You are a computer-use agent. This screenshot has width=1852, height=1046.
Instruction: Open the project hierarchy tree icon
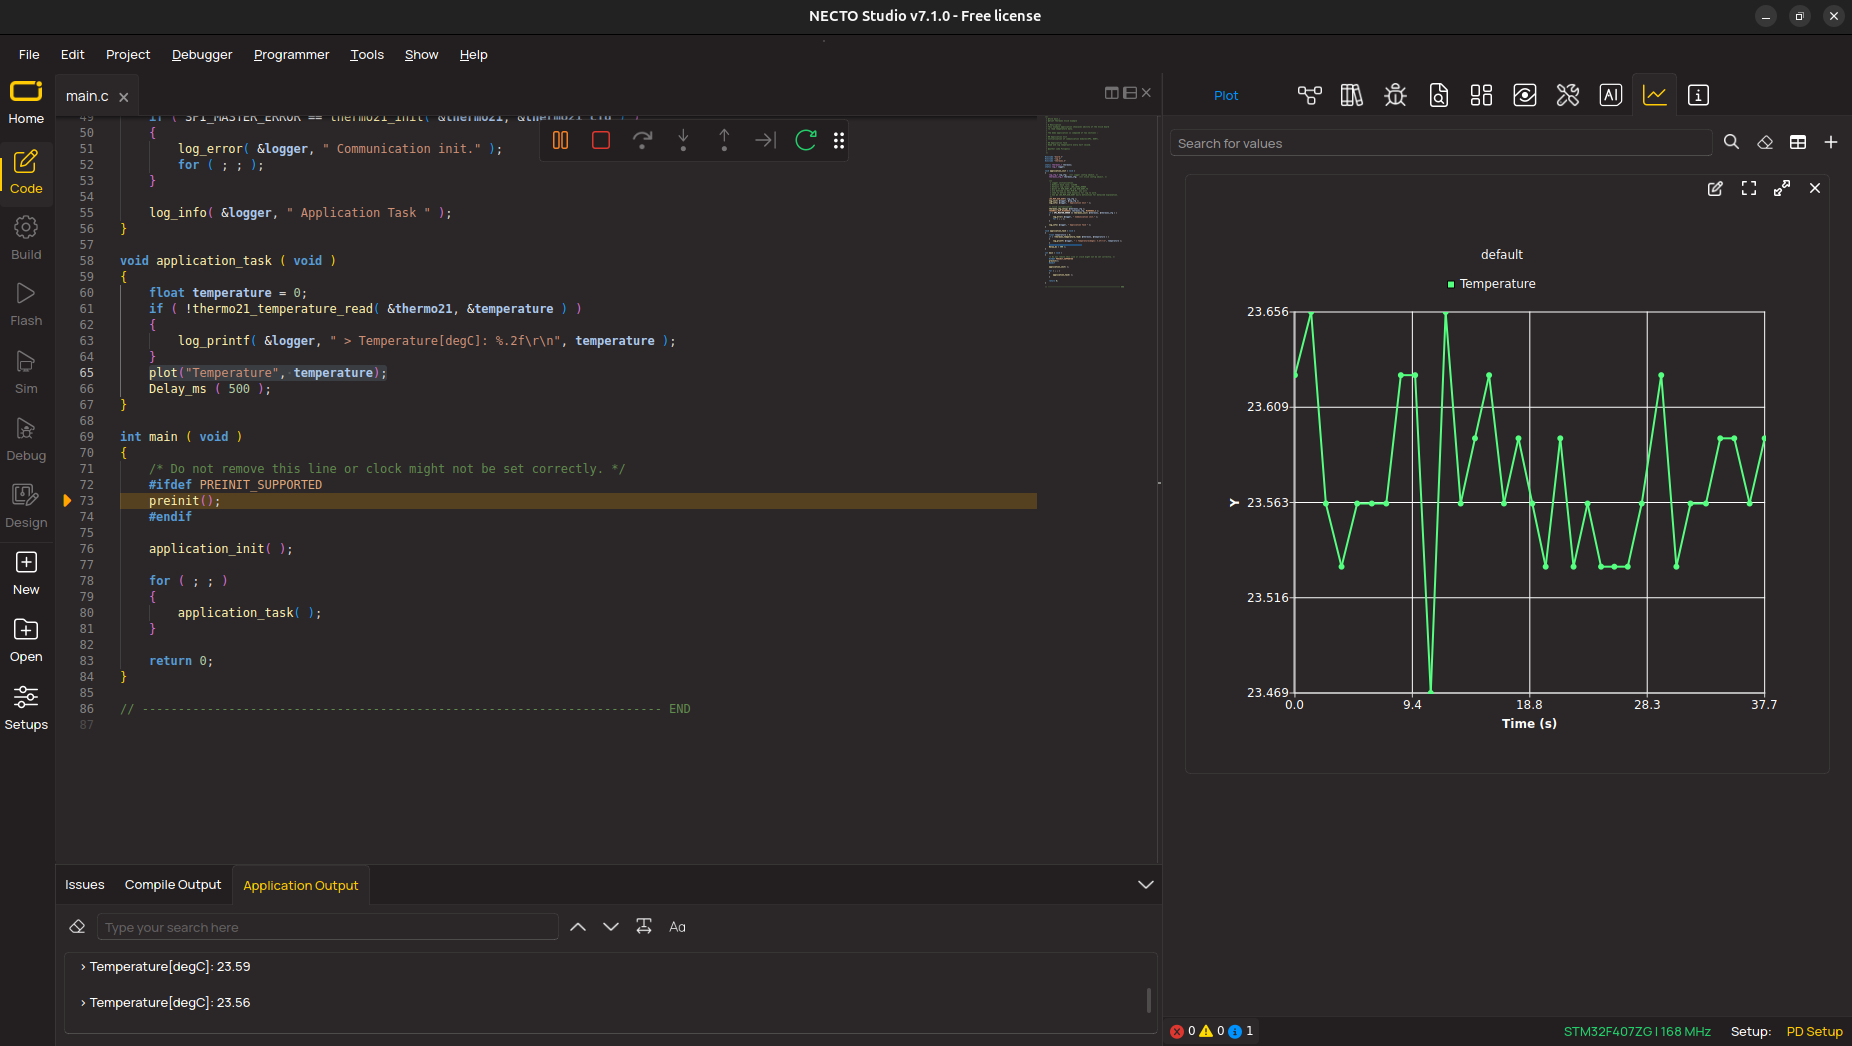(1309, 95)
